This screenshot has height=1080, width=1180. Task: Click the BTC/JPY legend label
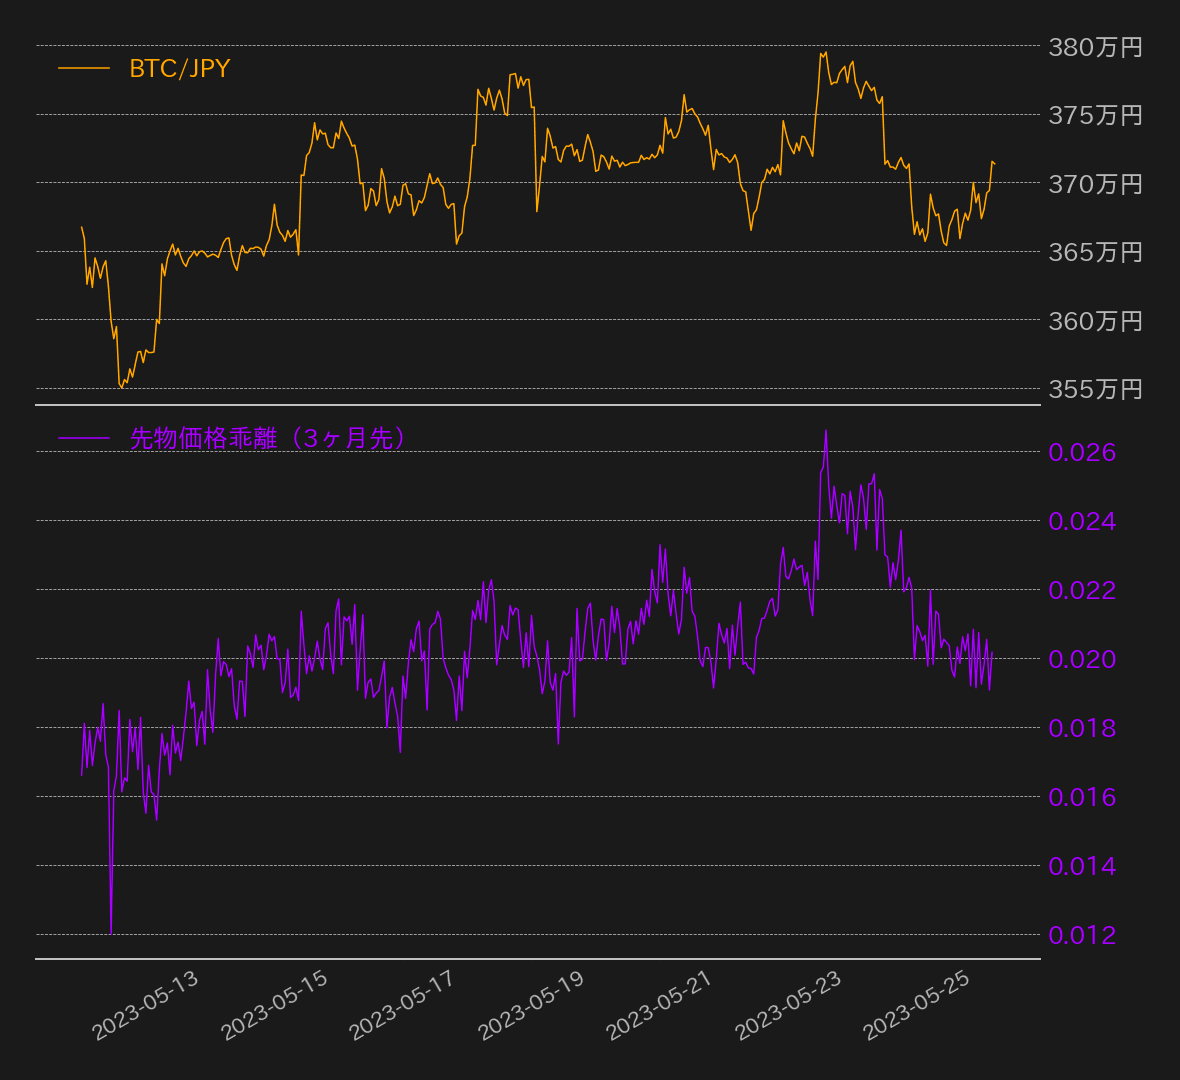pyautogui.click(x=179, y=68)
